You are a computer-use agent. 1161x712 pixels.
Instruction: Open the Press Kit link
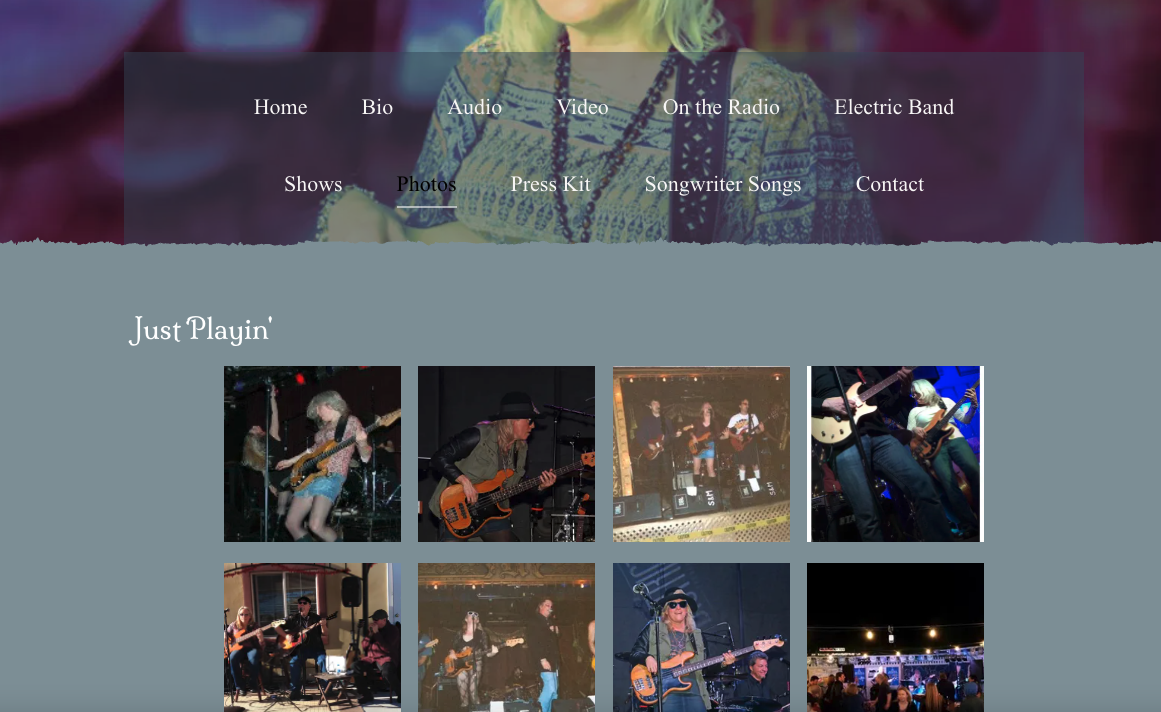click(x=550, y=184)
